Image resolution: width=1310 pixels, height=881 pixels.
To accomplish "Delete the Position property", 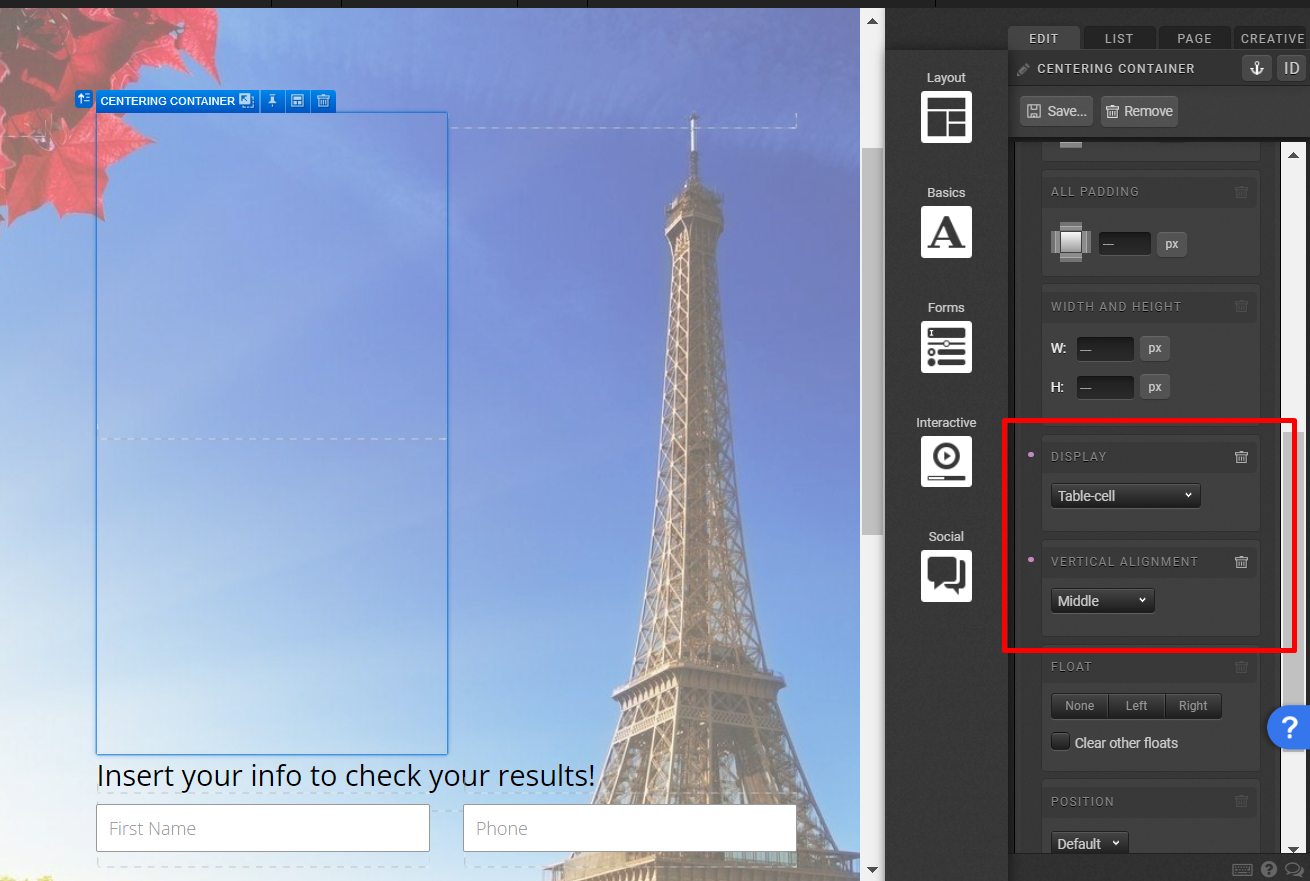I will tap(1241, 802).
